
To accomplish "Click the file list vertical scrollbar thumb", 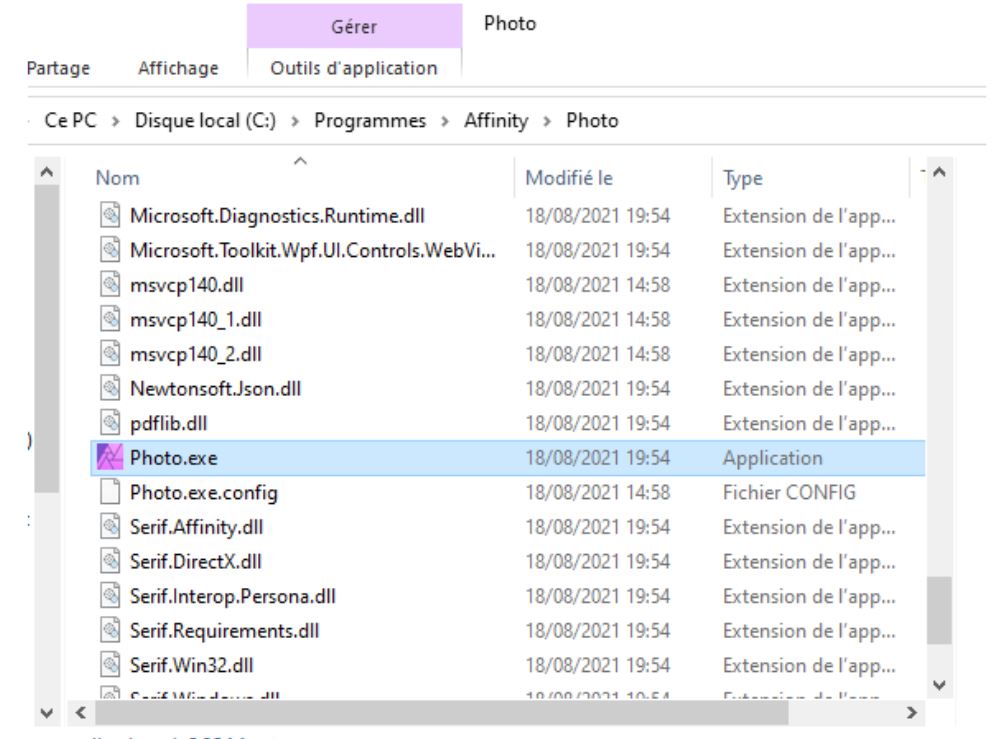I will (x=939, y=610).
